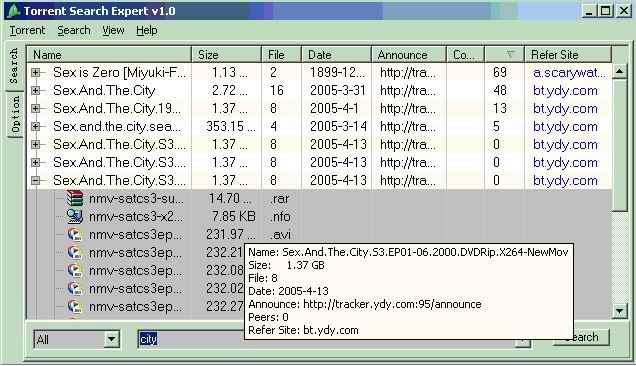Click the '2.72 ...' size cell
Viewport: 636px width, 366px height.
(230, 90)
